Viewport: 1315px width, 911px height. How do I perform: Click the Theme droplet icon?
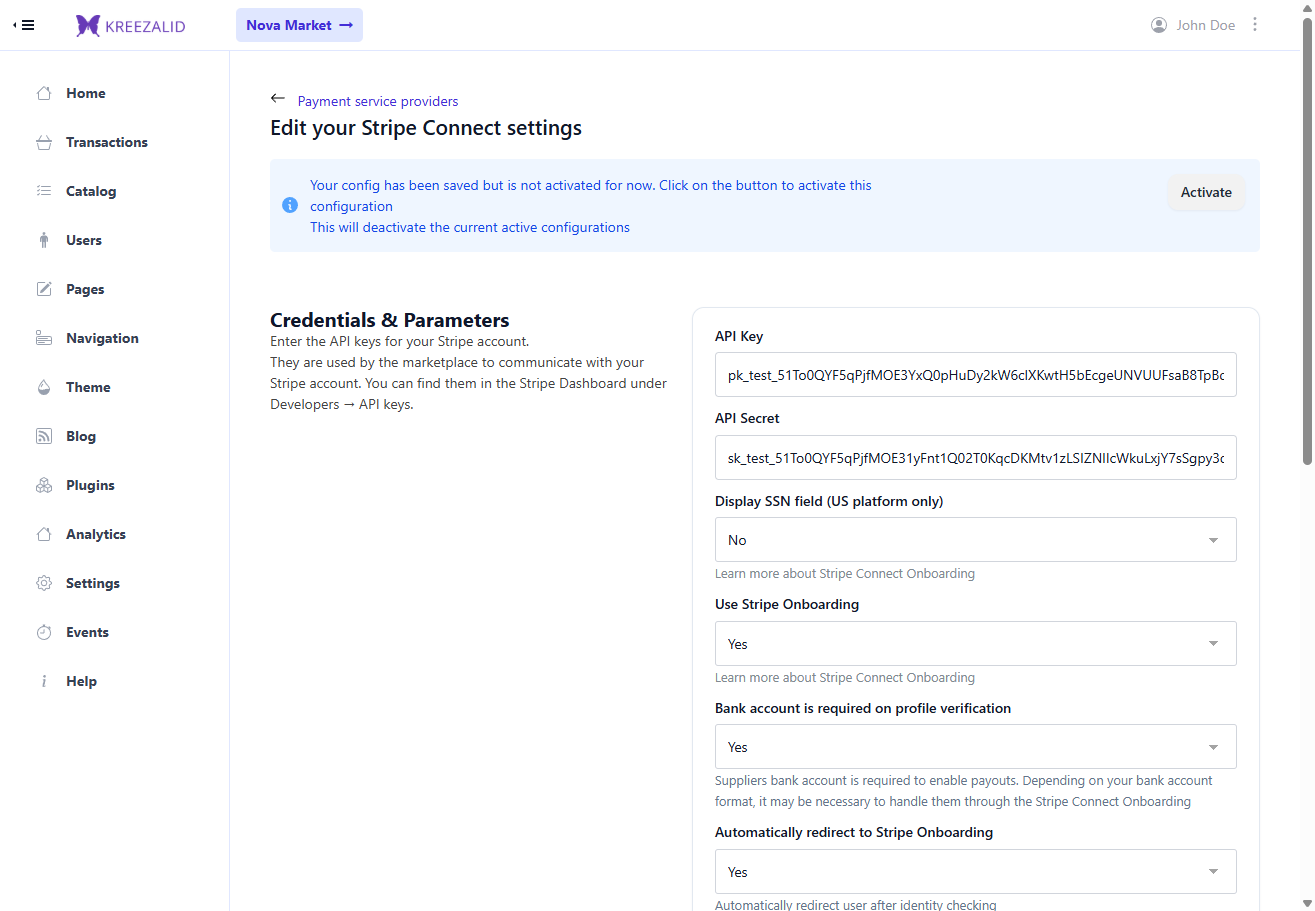[44, 387]
